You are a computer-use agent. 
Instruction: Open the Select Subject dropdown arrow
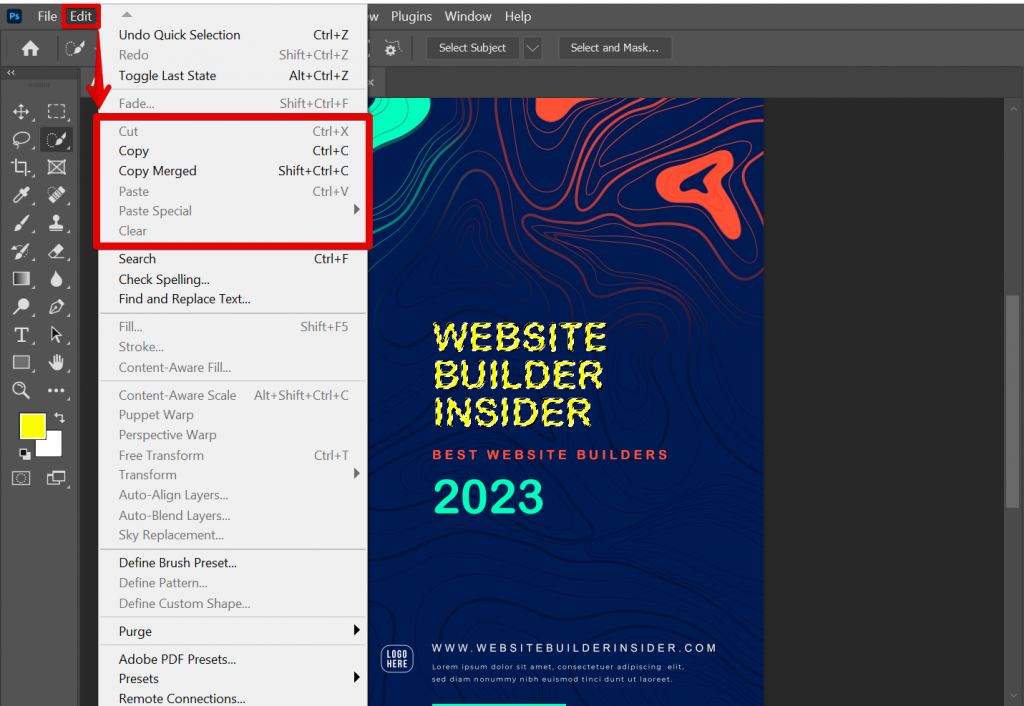point(533,47)
